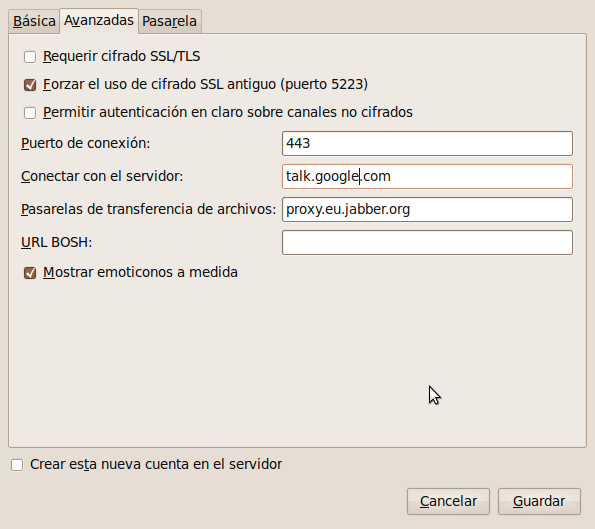Click the Puerto de conexión label
This screenshot has width=595, height=529.
click(85, 143)
